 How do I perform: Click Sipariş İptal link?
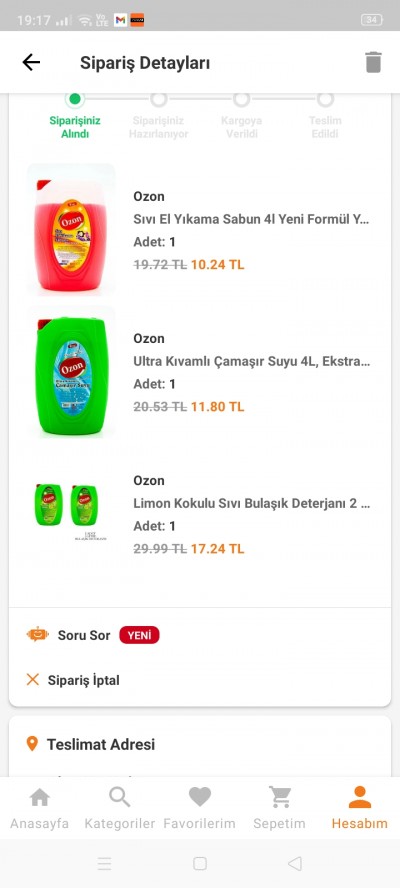pyautogui.click(x=83, y=680)
